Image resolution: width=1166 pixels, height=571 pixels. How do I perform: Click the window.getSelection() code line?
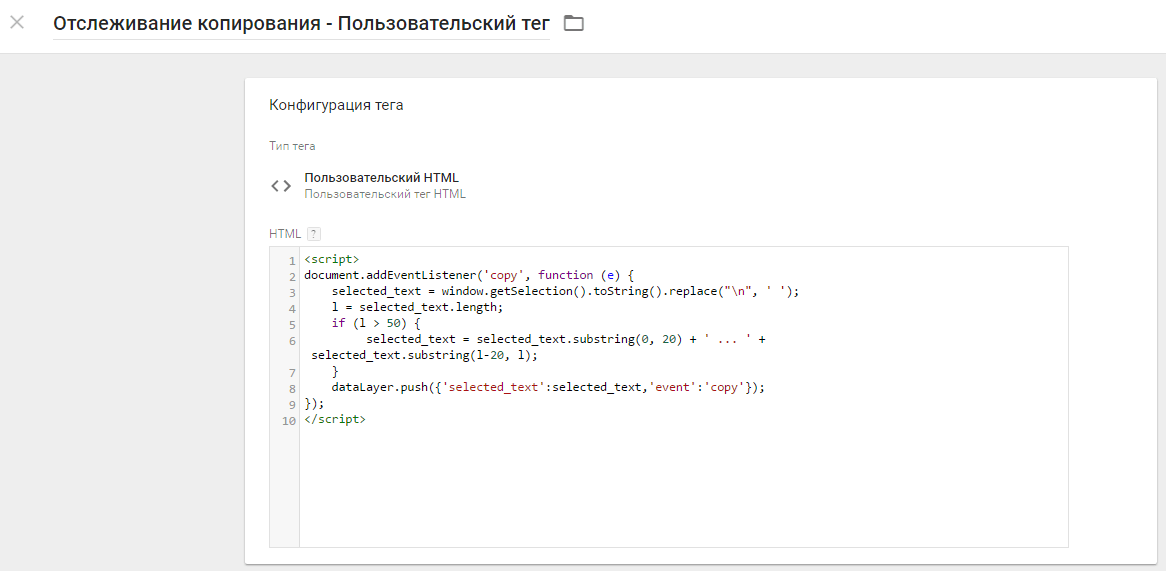pos(565,291)
